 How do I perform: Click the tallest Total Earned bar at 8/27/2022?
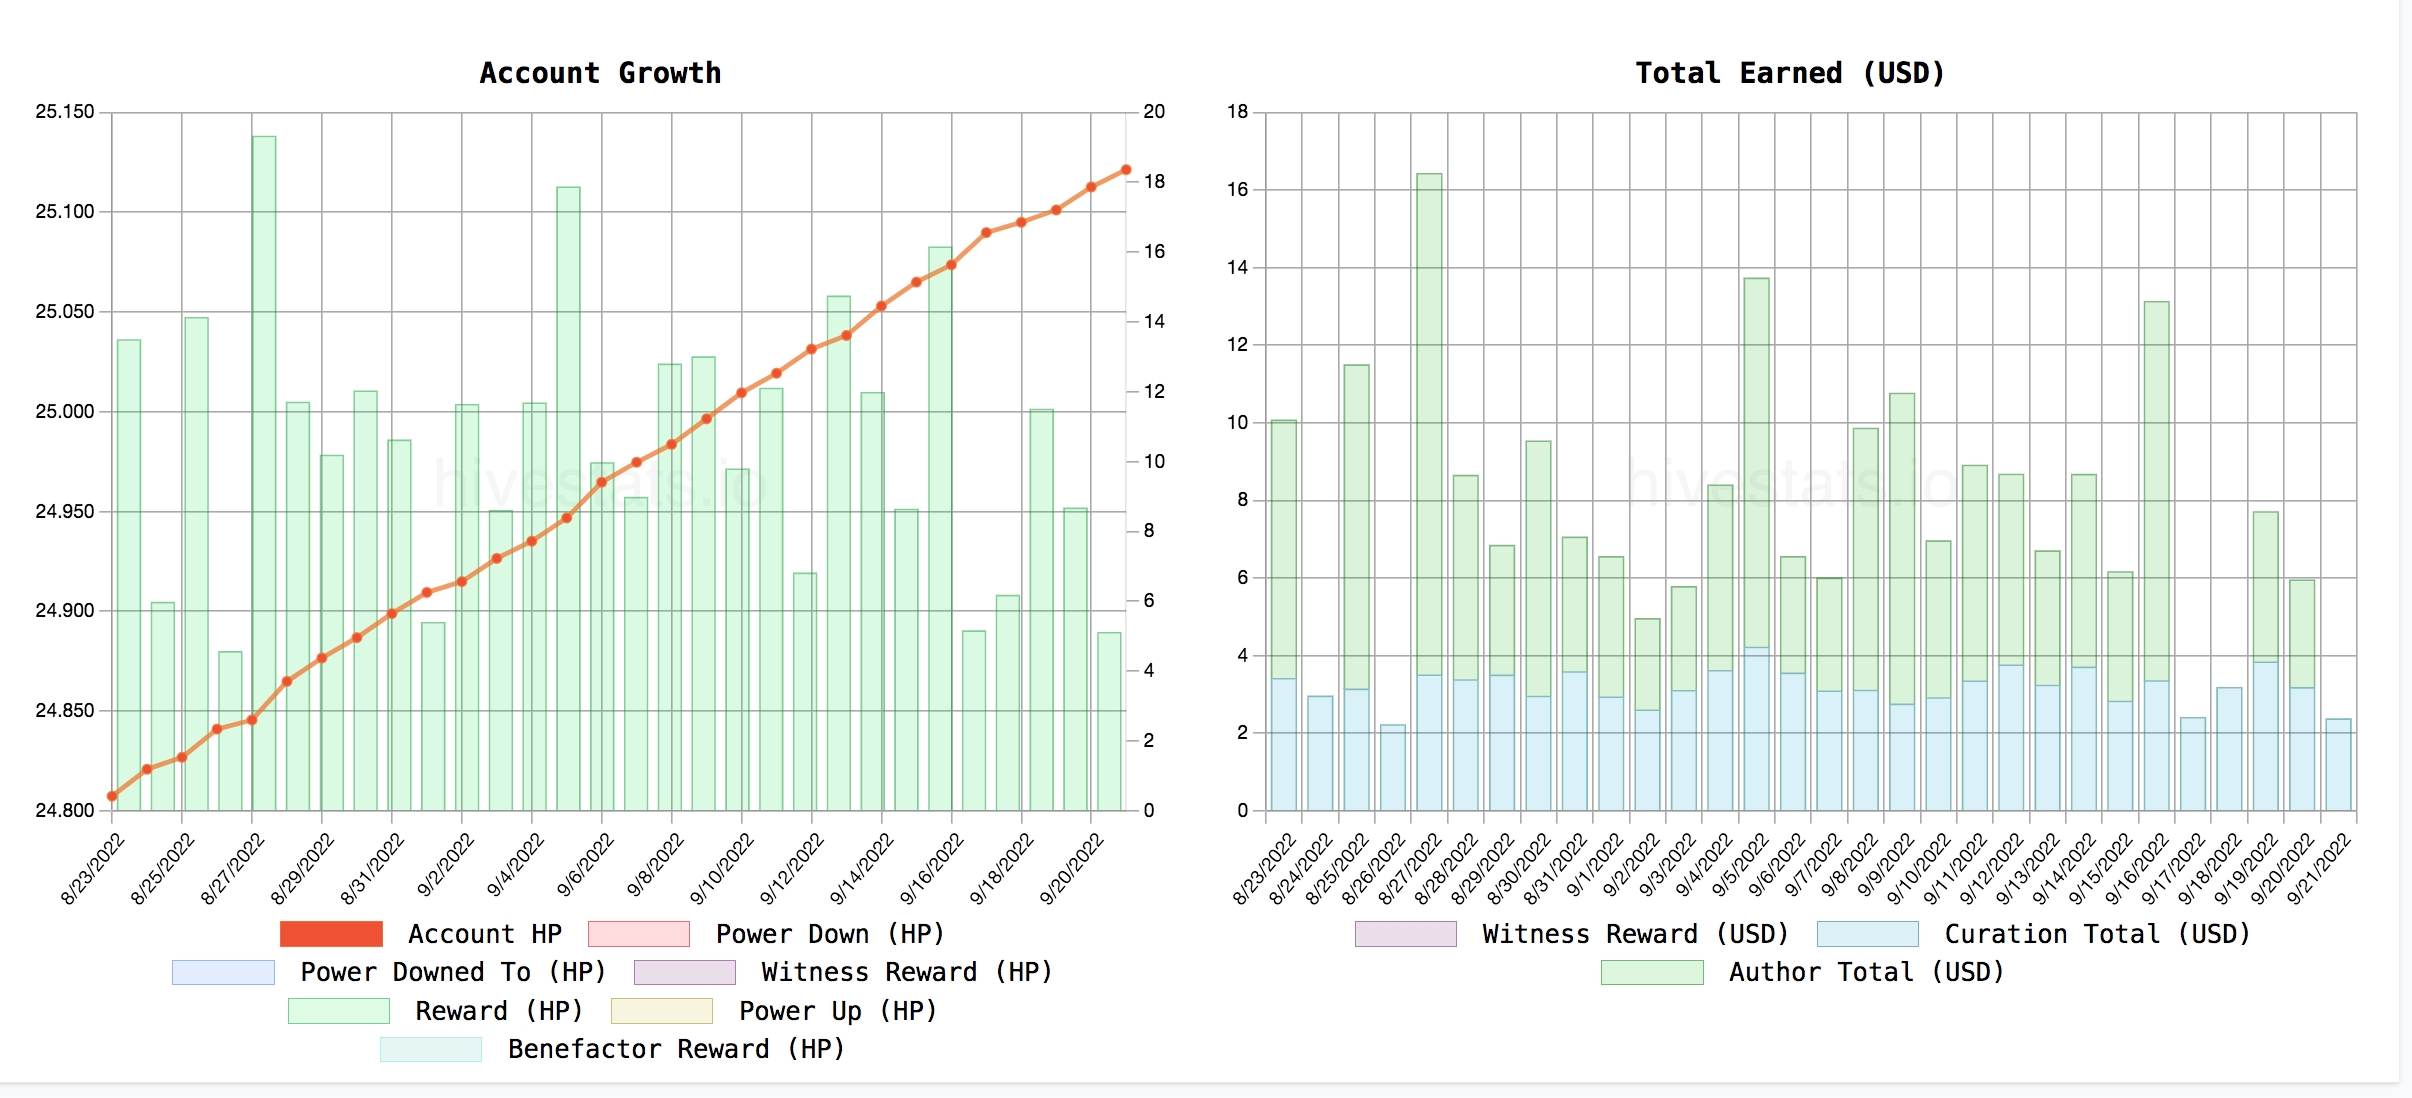pos(1429,492)
